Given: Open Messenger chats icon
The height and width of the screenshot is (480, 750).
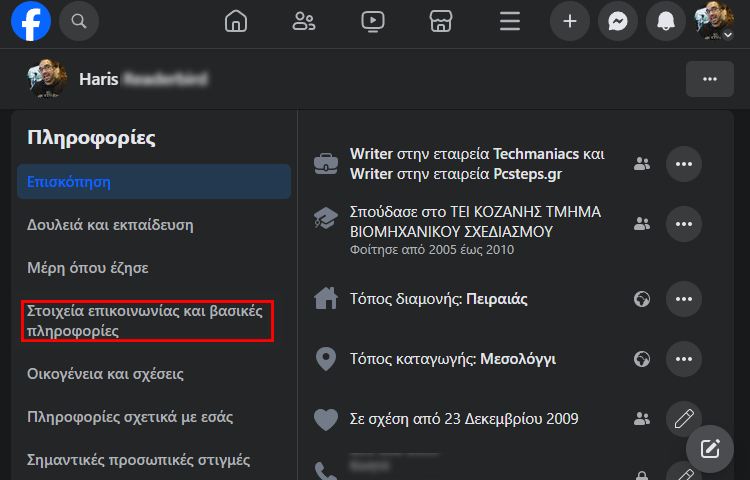Looking at the screenshot, I should click(x=618, y=21).
